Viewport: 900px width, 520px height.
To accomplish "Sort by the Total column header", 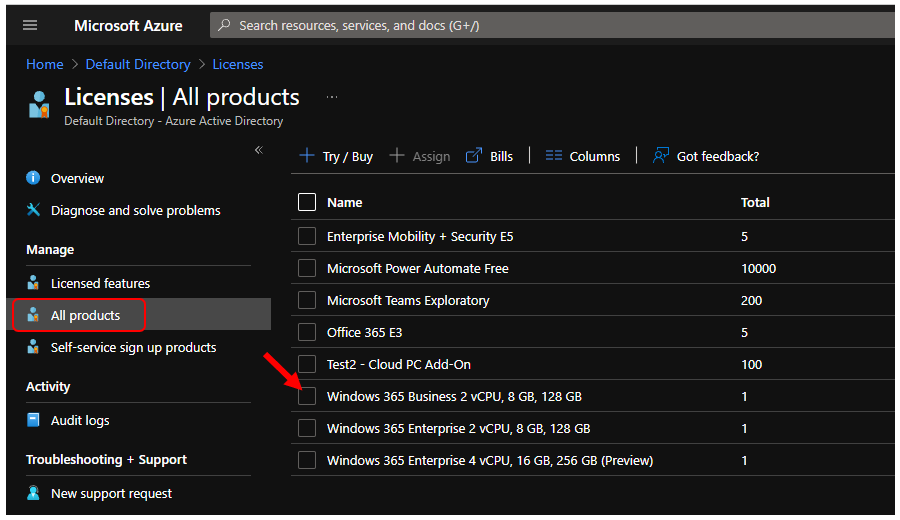I will (755, 202).
